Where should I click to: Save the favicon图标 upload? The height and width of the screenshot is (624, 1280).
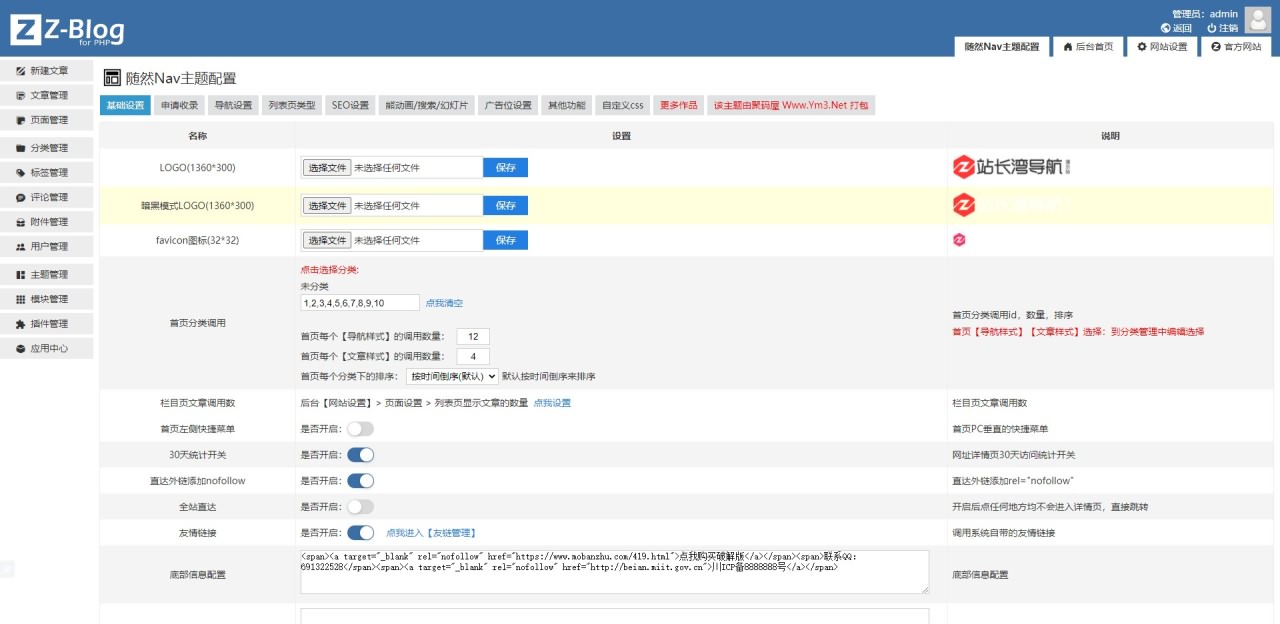505,240
